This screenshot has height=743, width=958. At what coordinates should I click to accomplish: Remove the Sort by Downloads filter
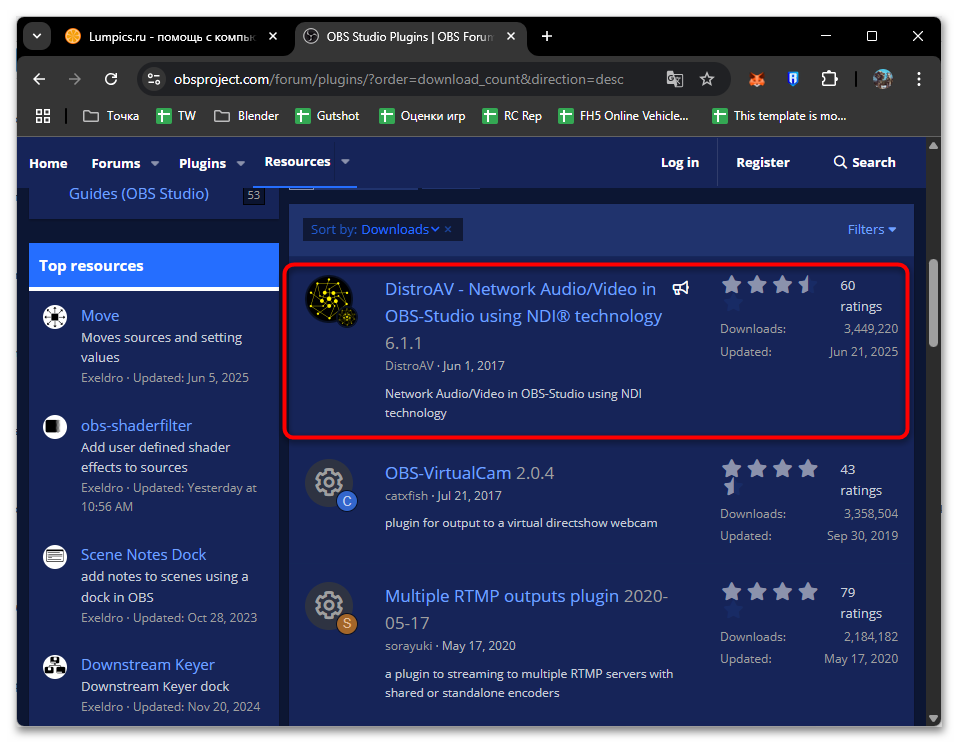pyautogui.click(x=448, y=230)
